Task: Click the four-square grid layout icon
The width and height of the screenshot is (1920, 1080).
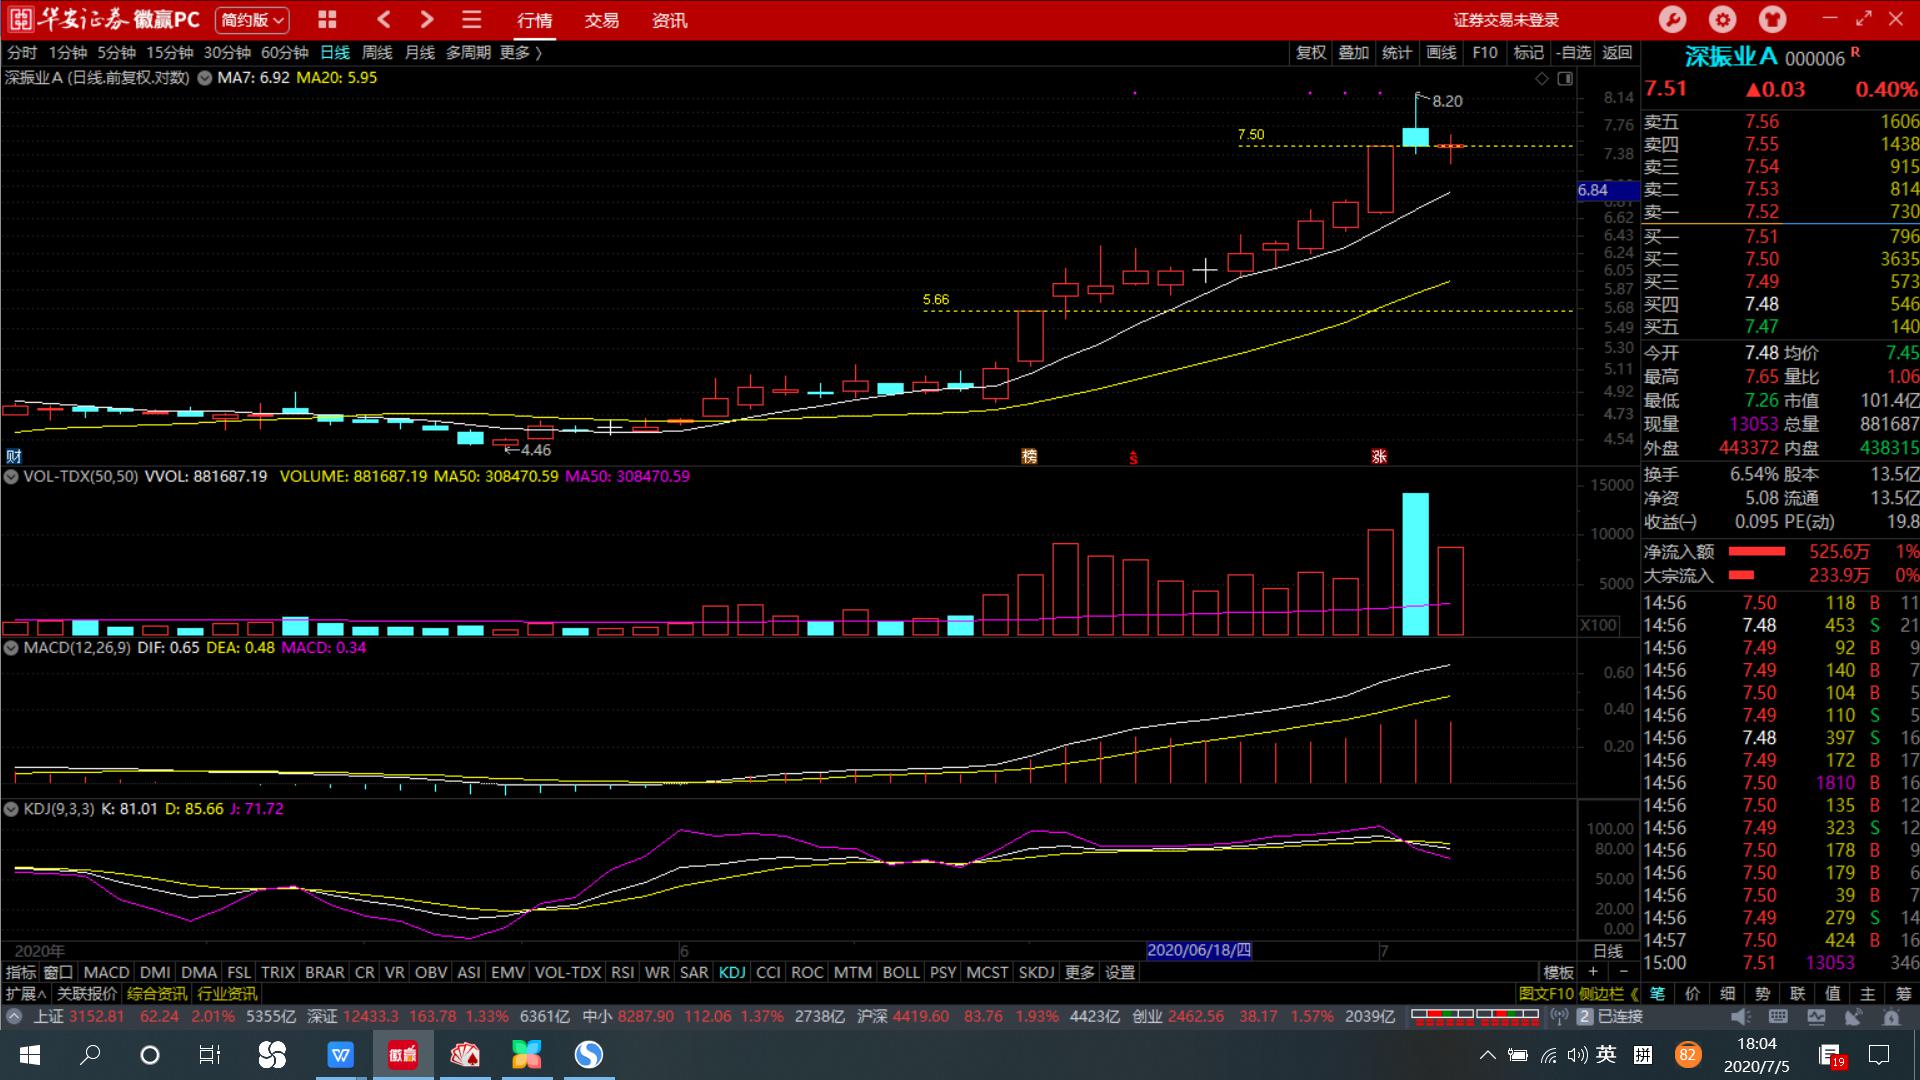Action: pos(327,19)
